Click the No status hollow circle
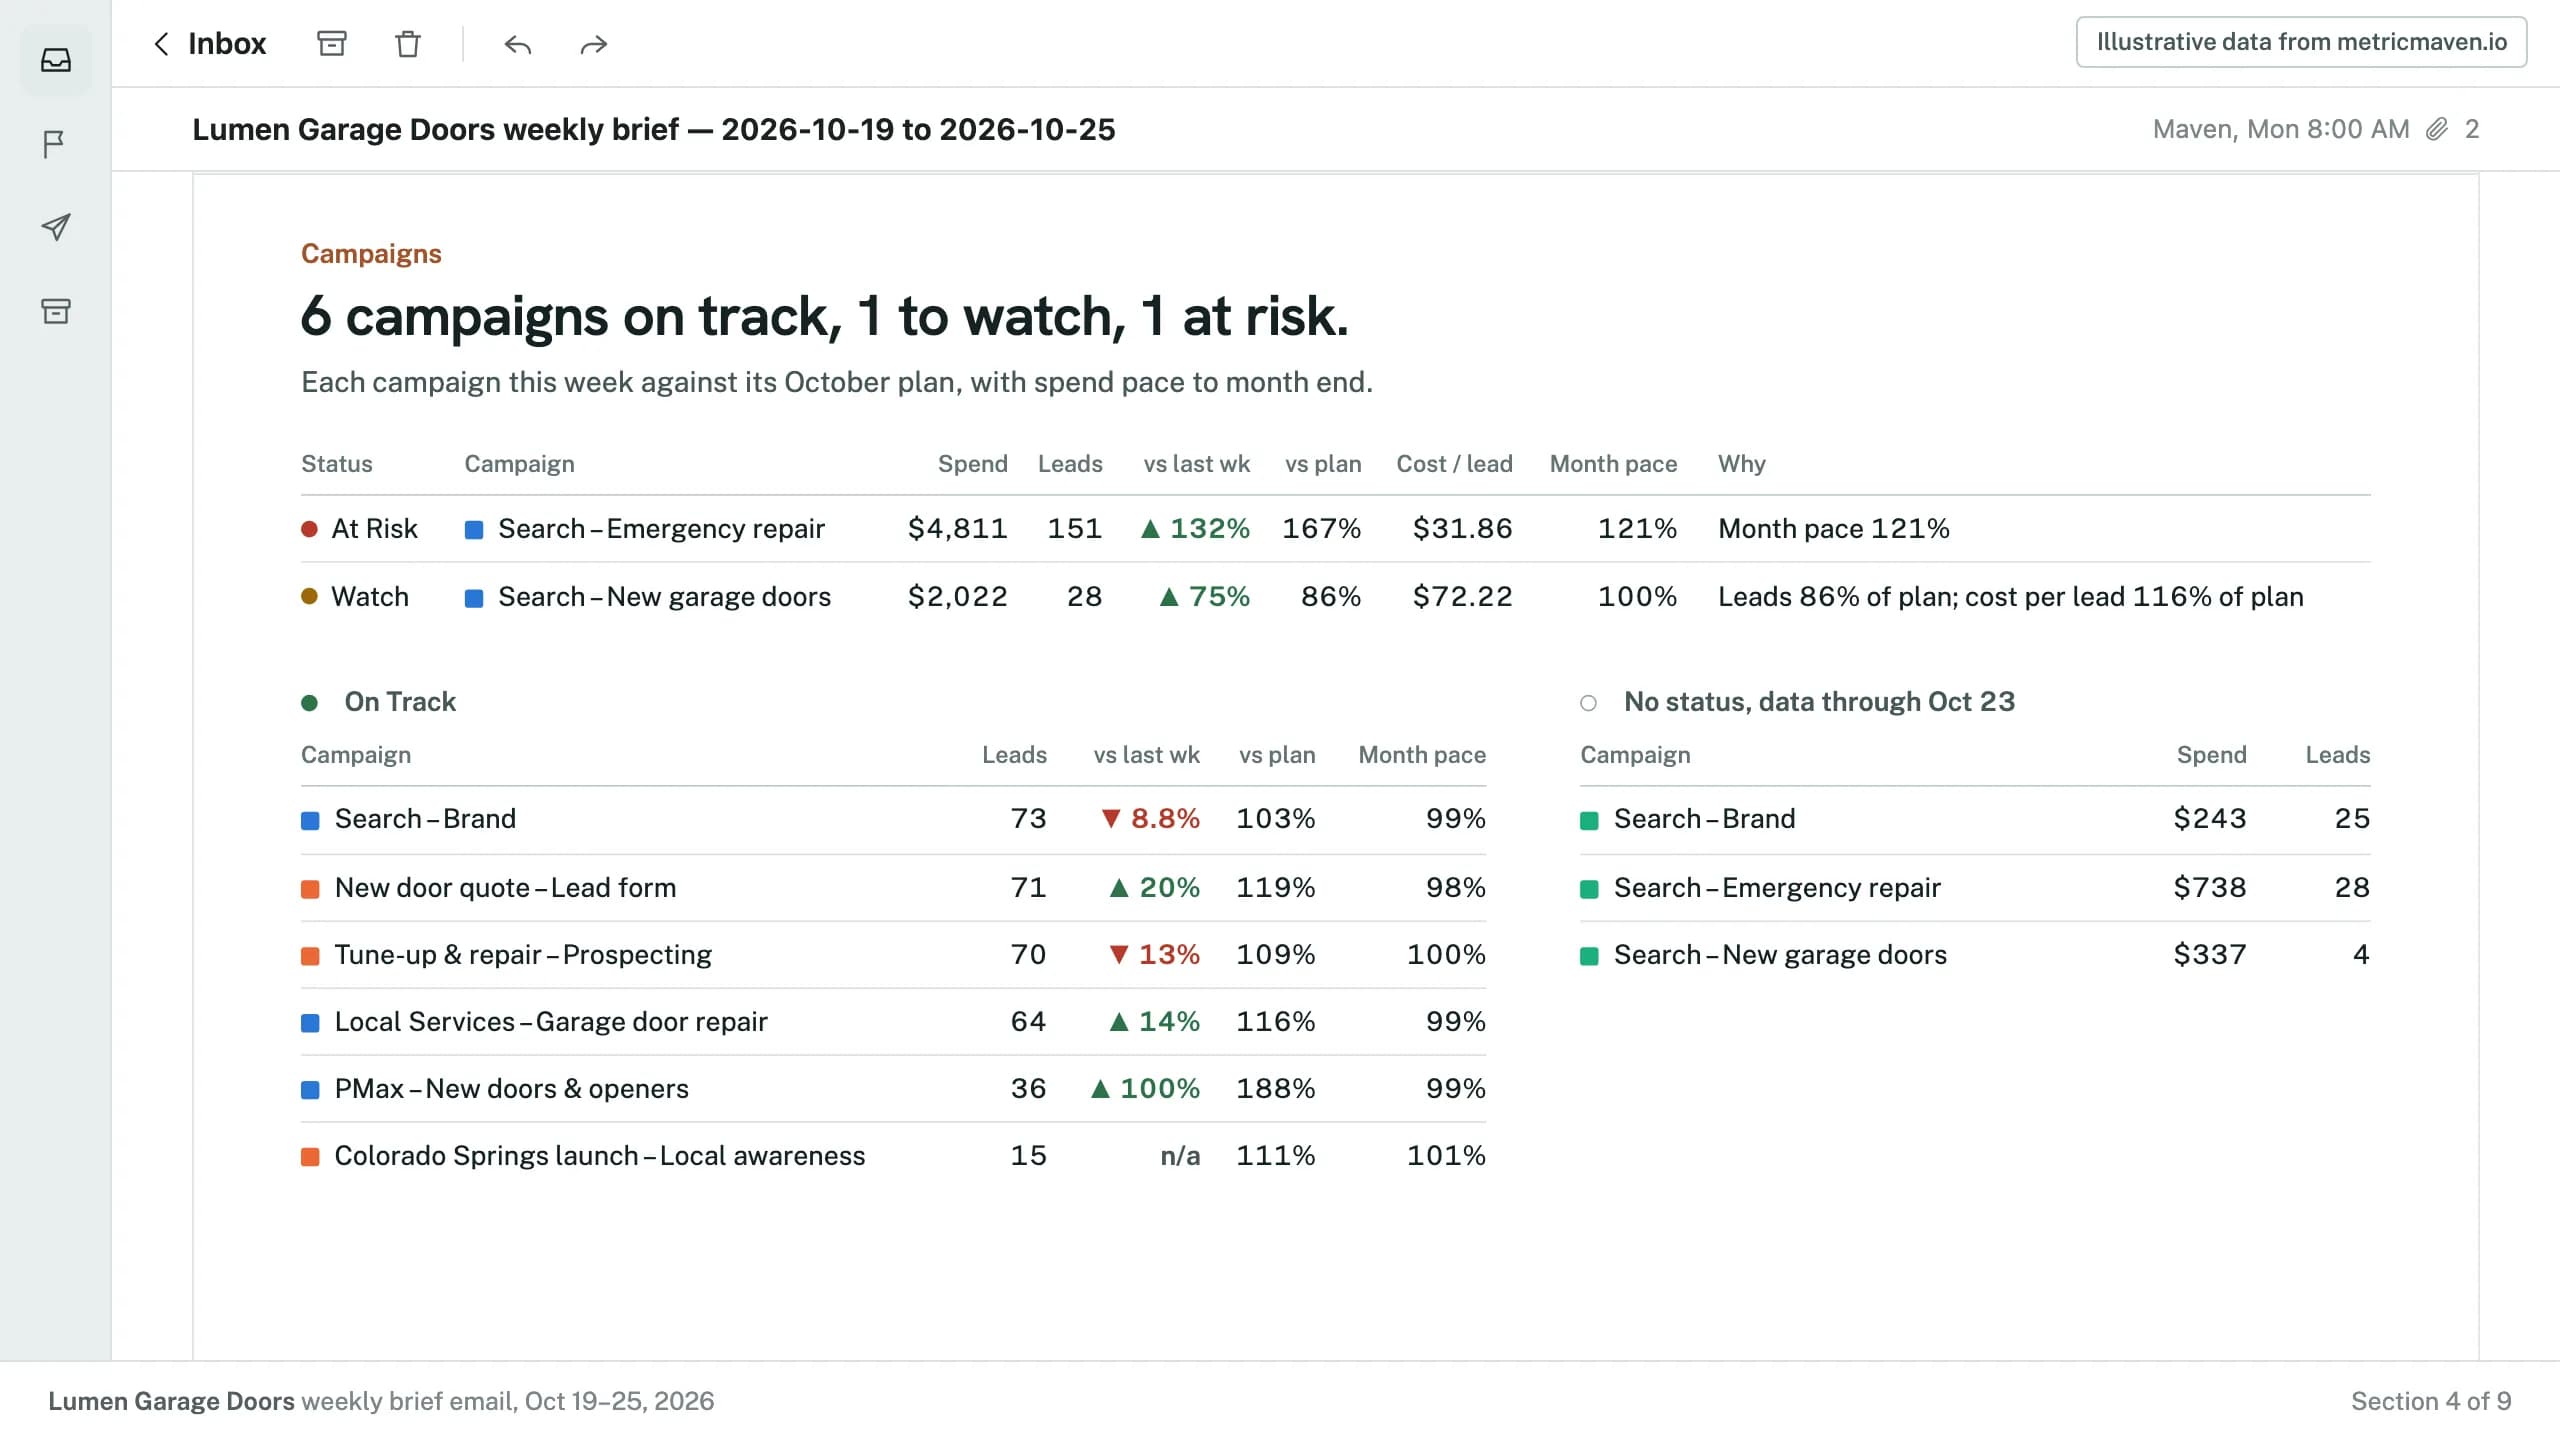 [1589, 703]
